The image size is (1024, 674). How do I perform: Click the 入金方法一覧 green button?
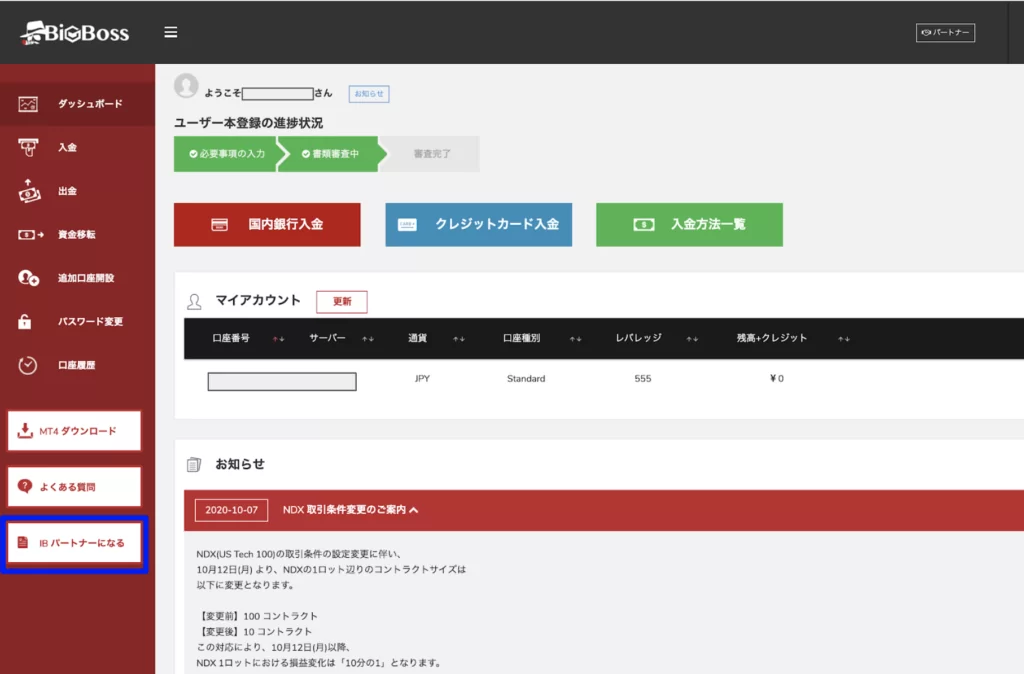689,225
